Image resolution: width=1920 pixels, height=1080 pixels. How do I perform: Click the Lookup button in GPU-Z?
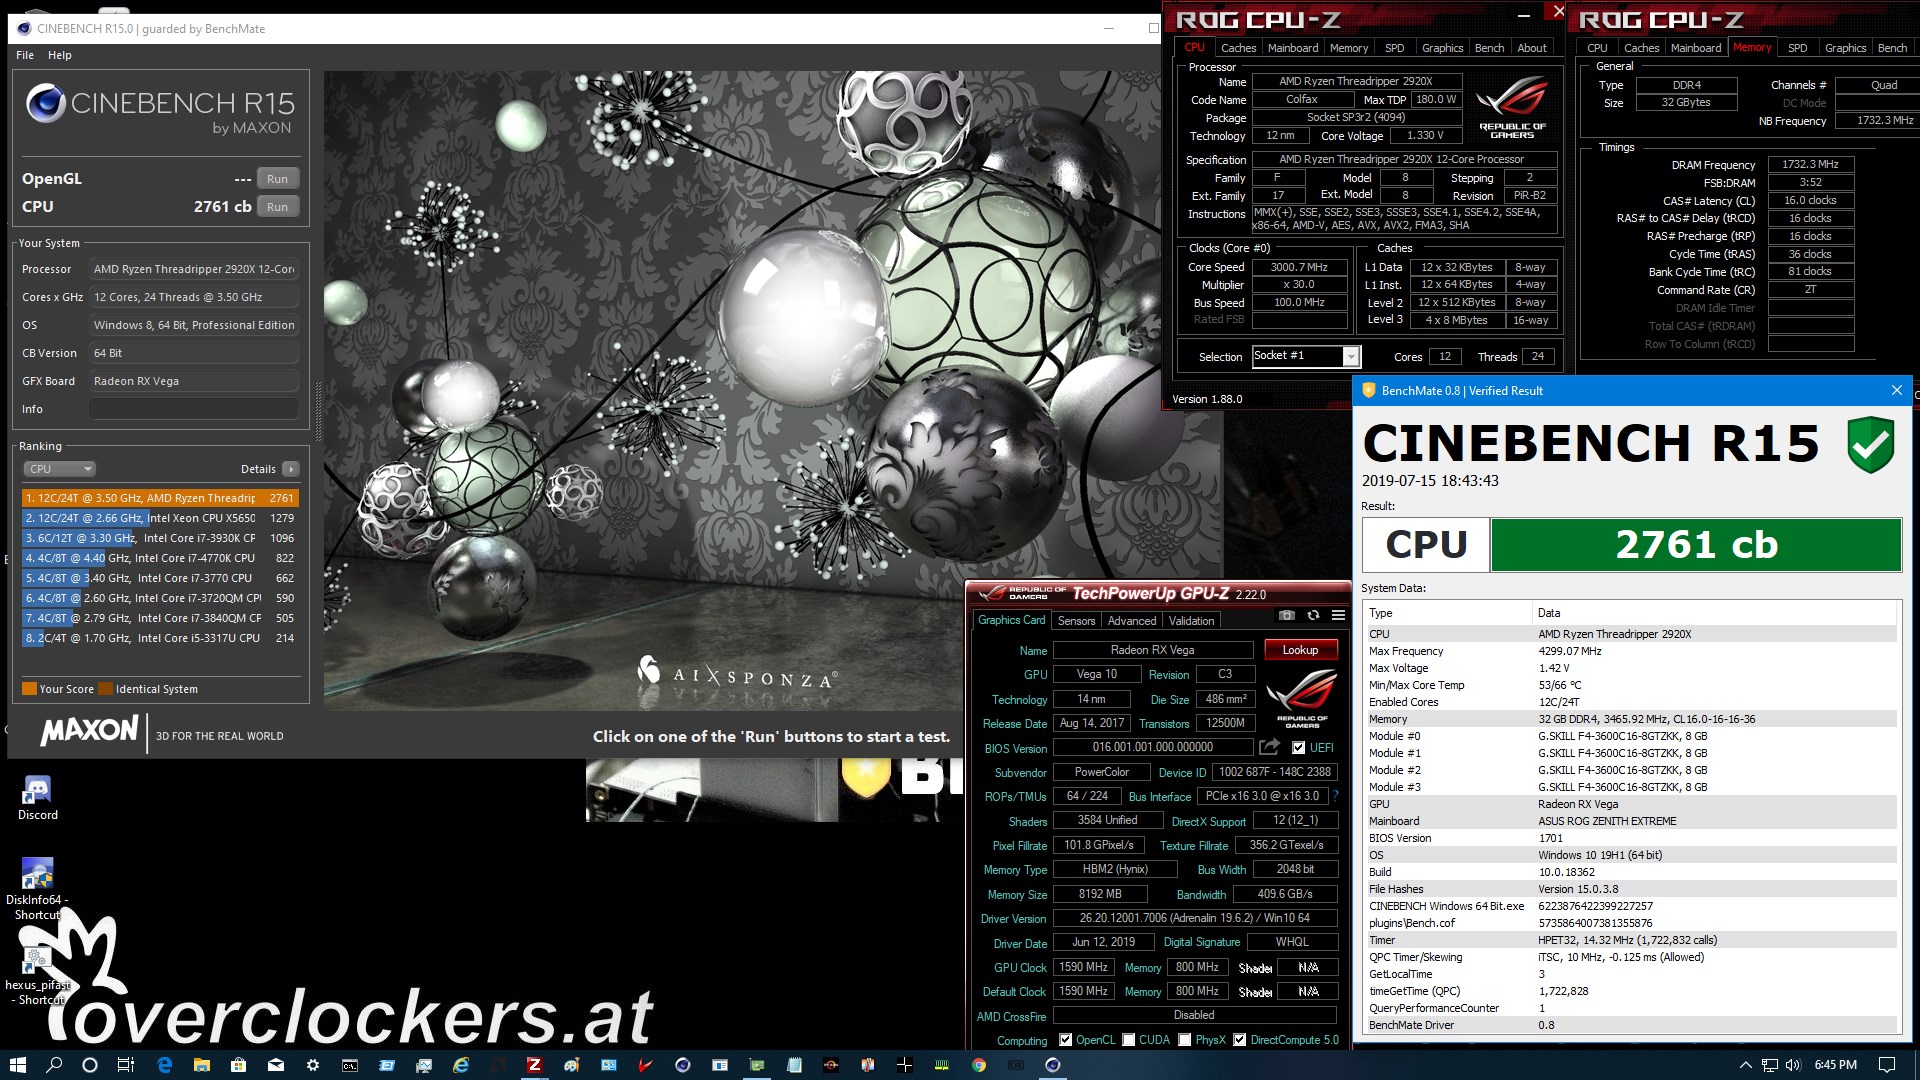point(1300,650)
